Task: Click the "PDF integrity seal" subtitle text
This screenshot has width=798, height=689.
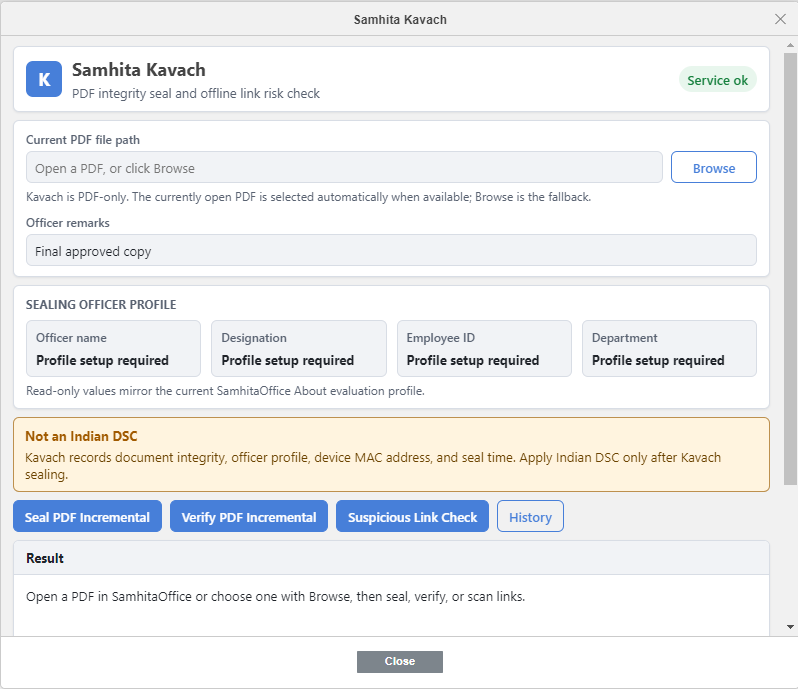Action: coord(195,94)
